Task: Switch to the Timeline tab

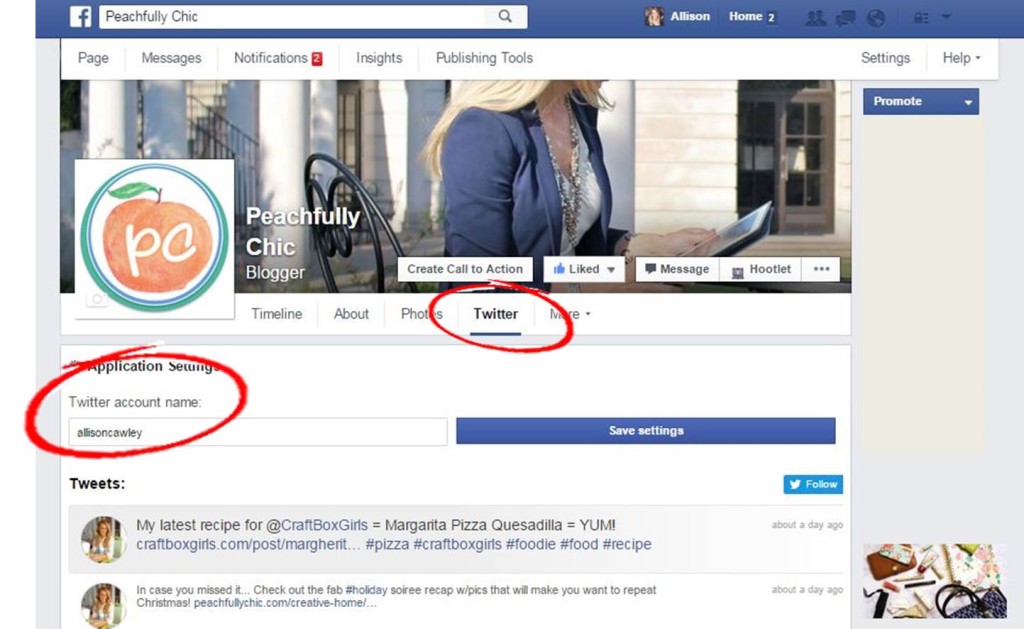Action: [x=277, y=314]
